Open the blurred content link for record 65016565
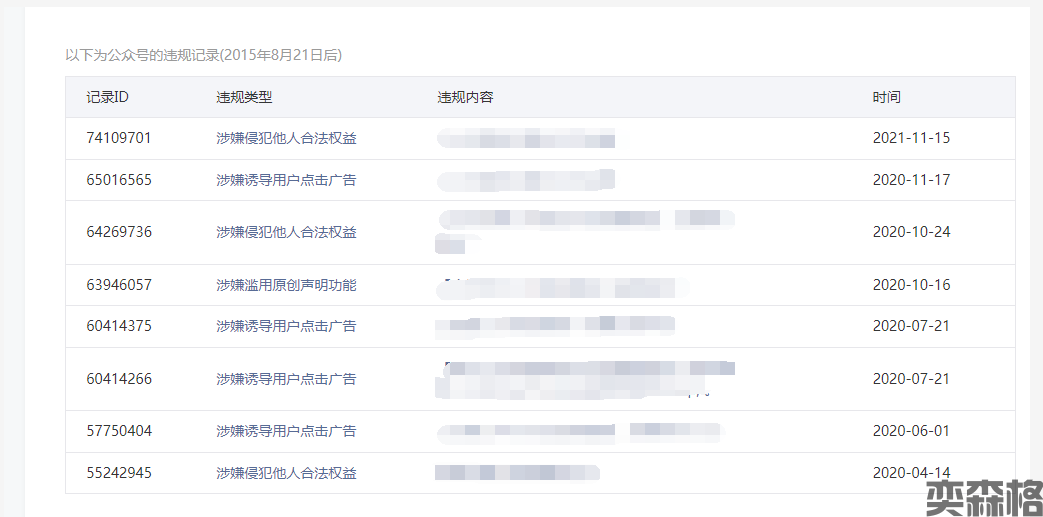Screen dimensions: 1043x517 (x=525, y=180)
